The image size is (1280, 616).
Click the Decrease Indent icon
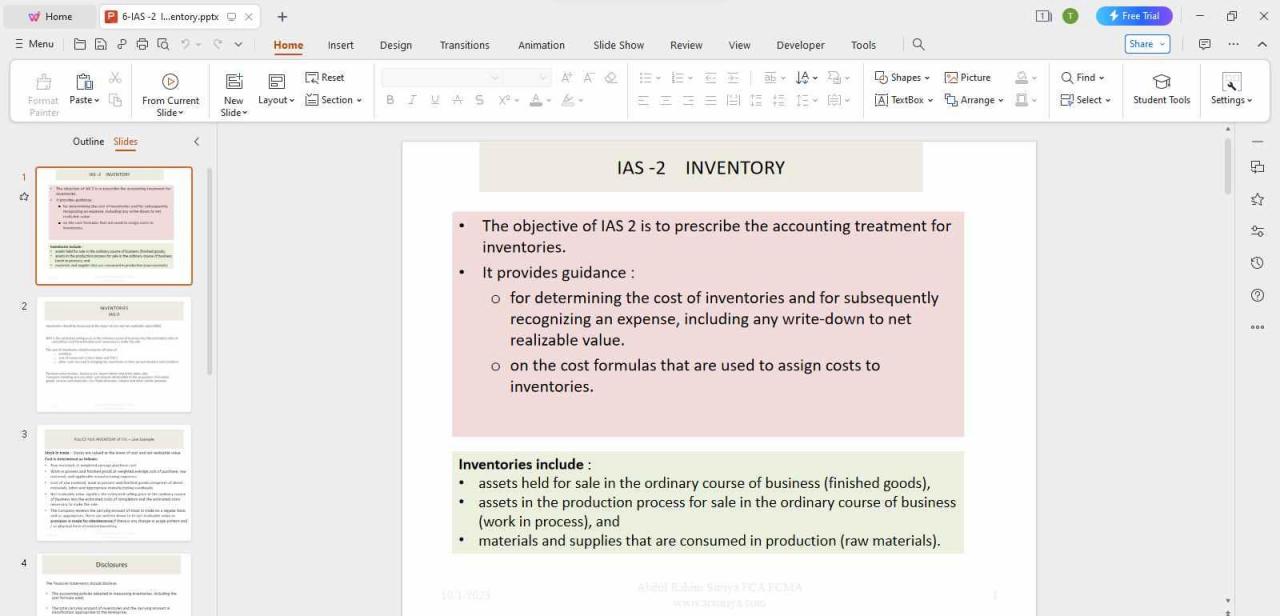tap(710, 77)
